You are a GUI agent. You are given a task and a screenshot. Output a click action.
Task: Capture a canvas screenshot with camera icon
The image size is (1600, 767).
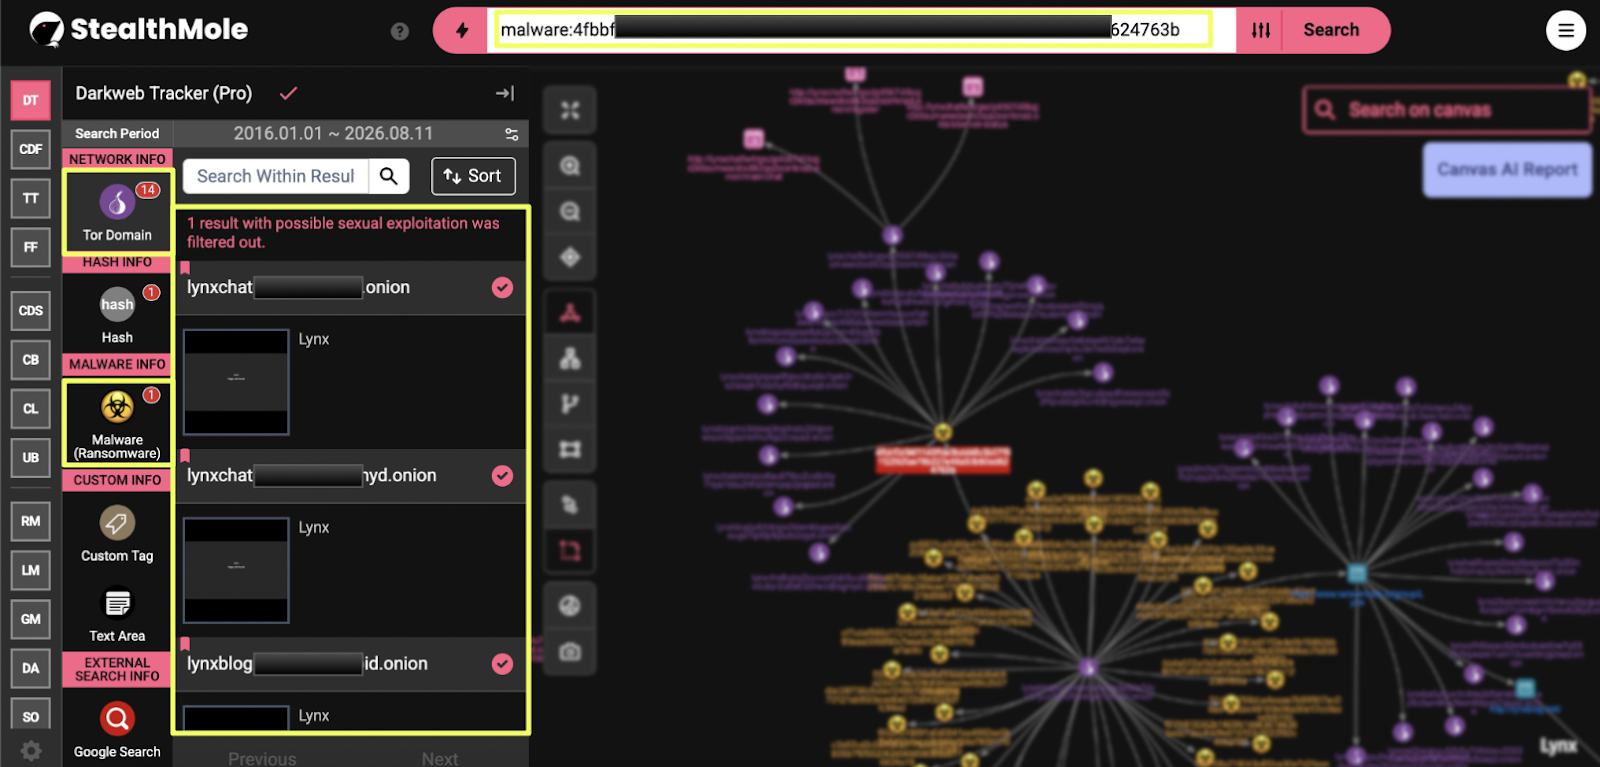click(x=570, y=652)
